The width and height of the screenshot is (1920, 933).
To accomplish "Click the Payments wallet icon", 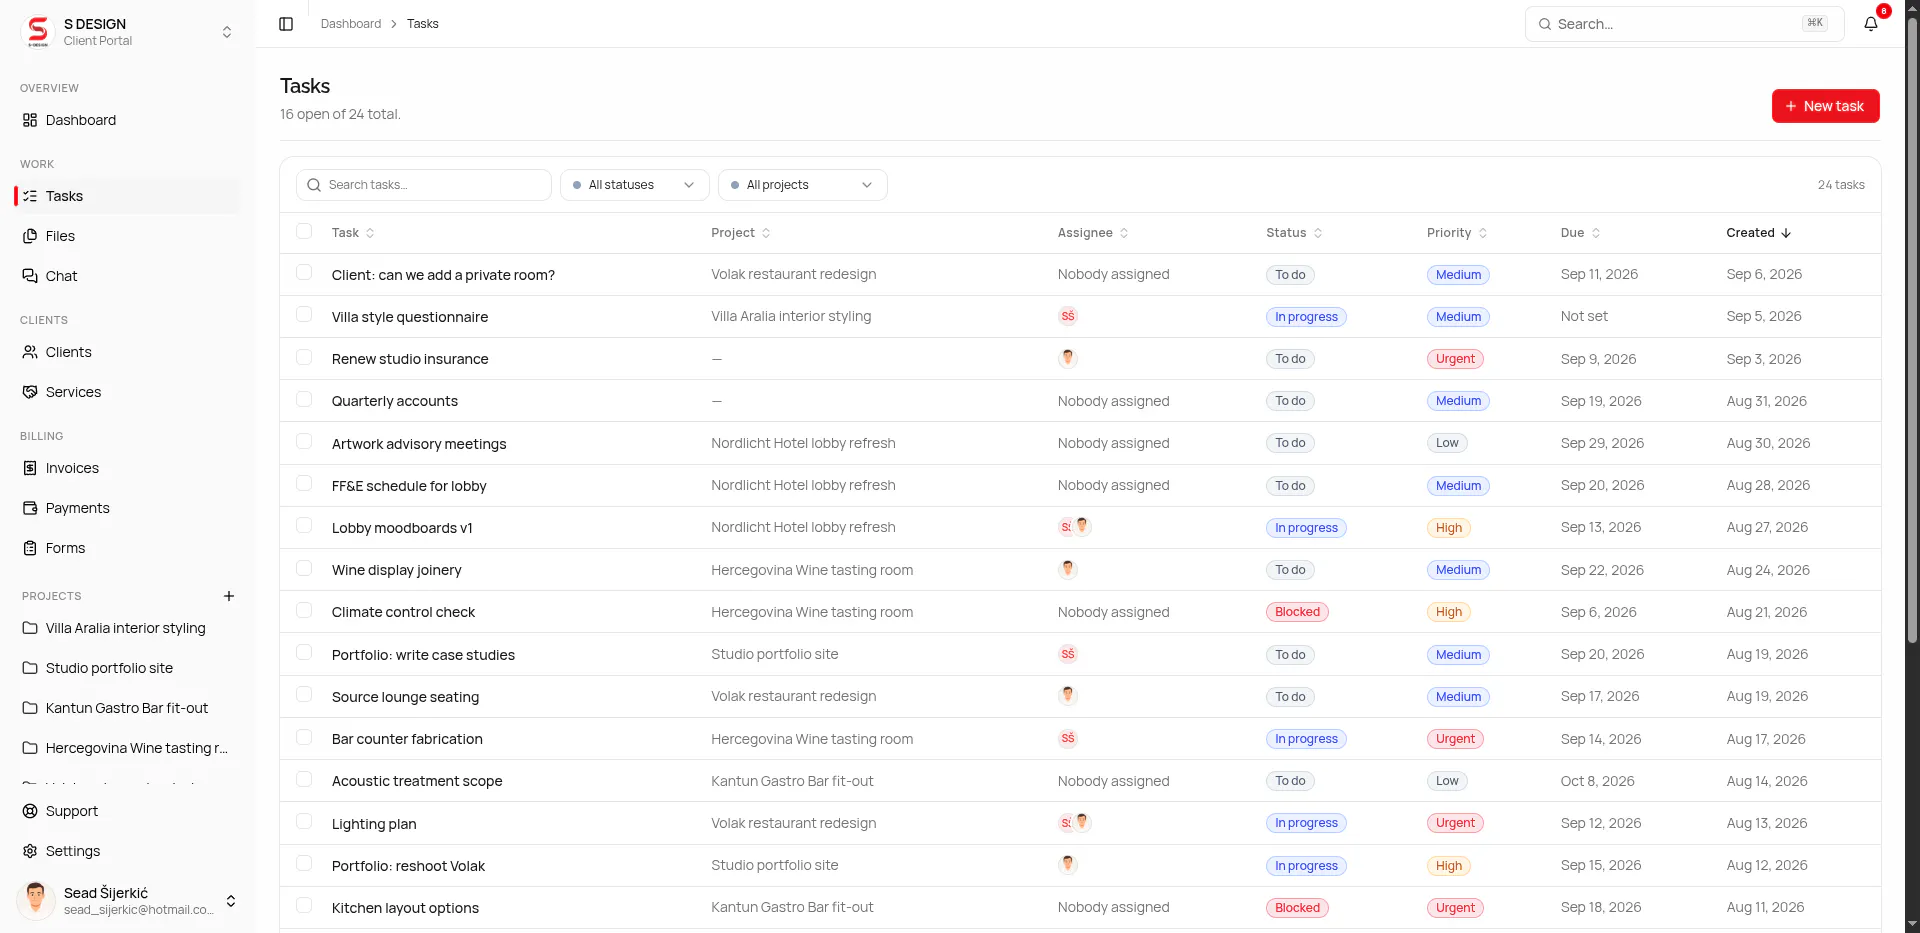I will pos(30,508).
